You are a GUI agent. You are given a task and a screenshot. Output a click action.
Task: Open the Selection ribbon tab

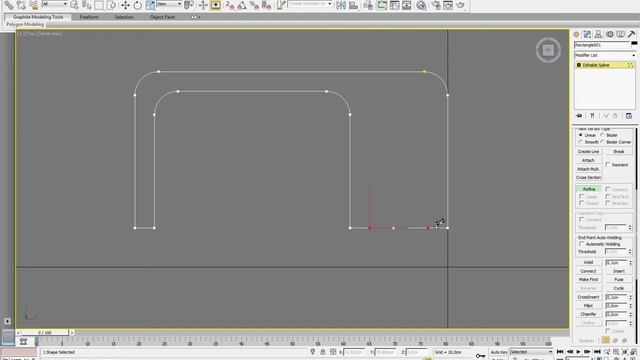tap(124, 17)
